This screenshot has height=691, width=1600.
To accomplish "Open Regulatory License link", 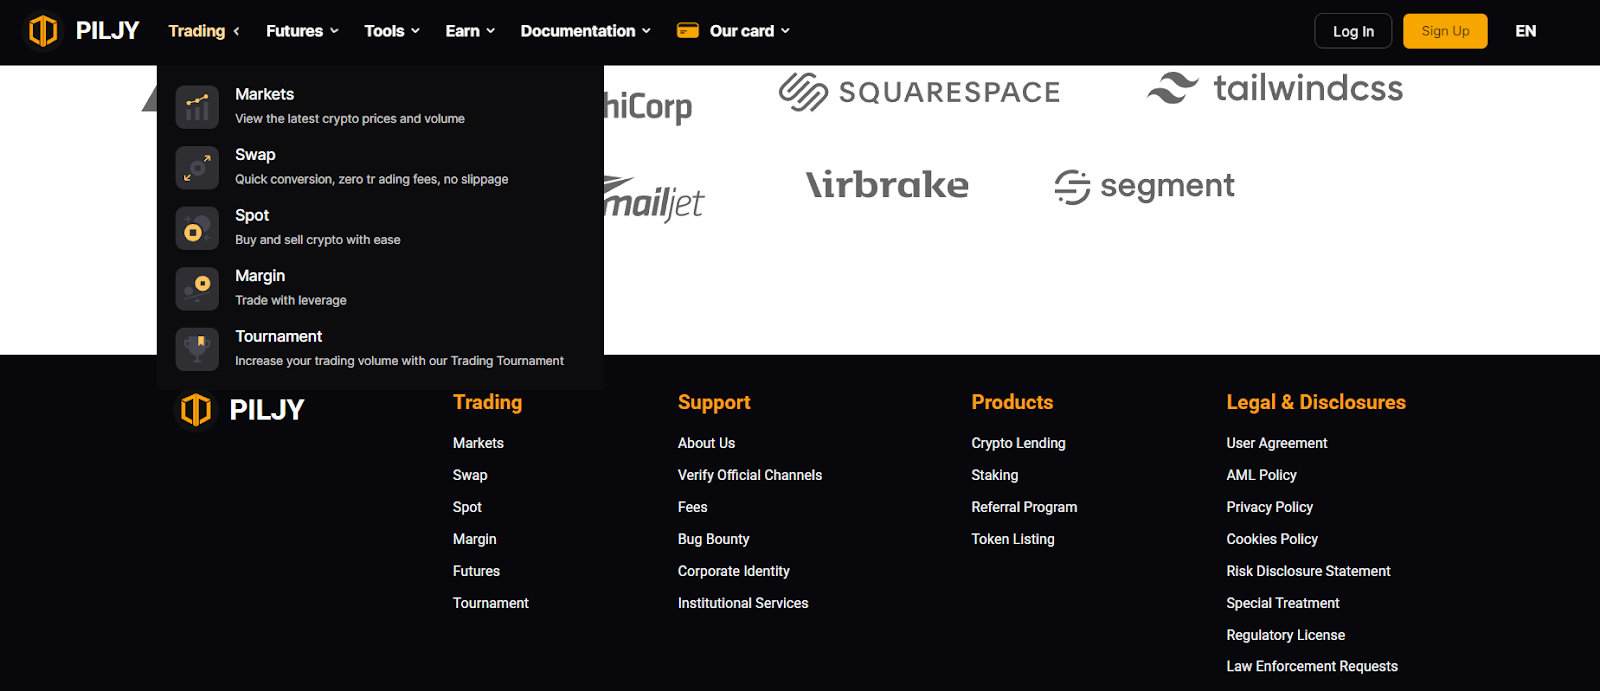I will [x=1286, y=635].
